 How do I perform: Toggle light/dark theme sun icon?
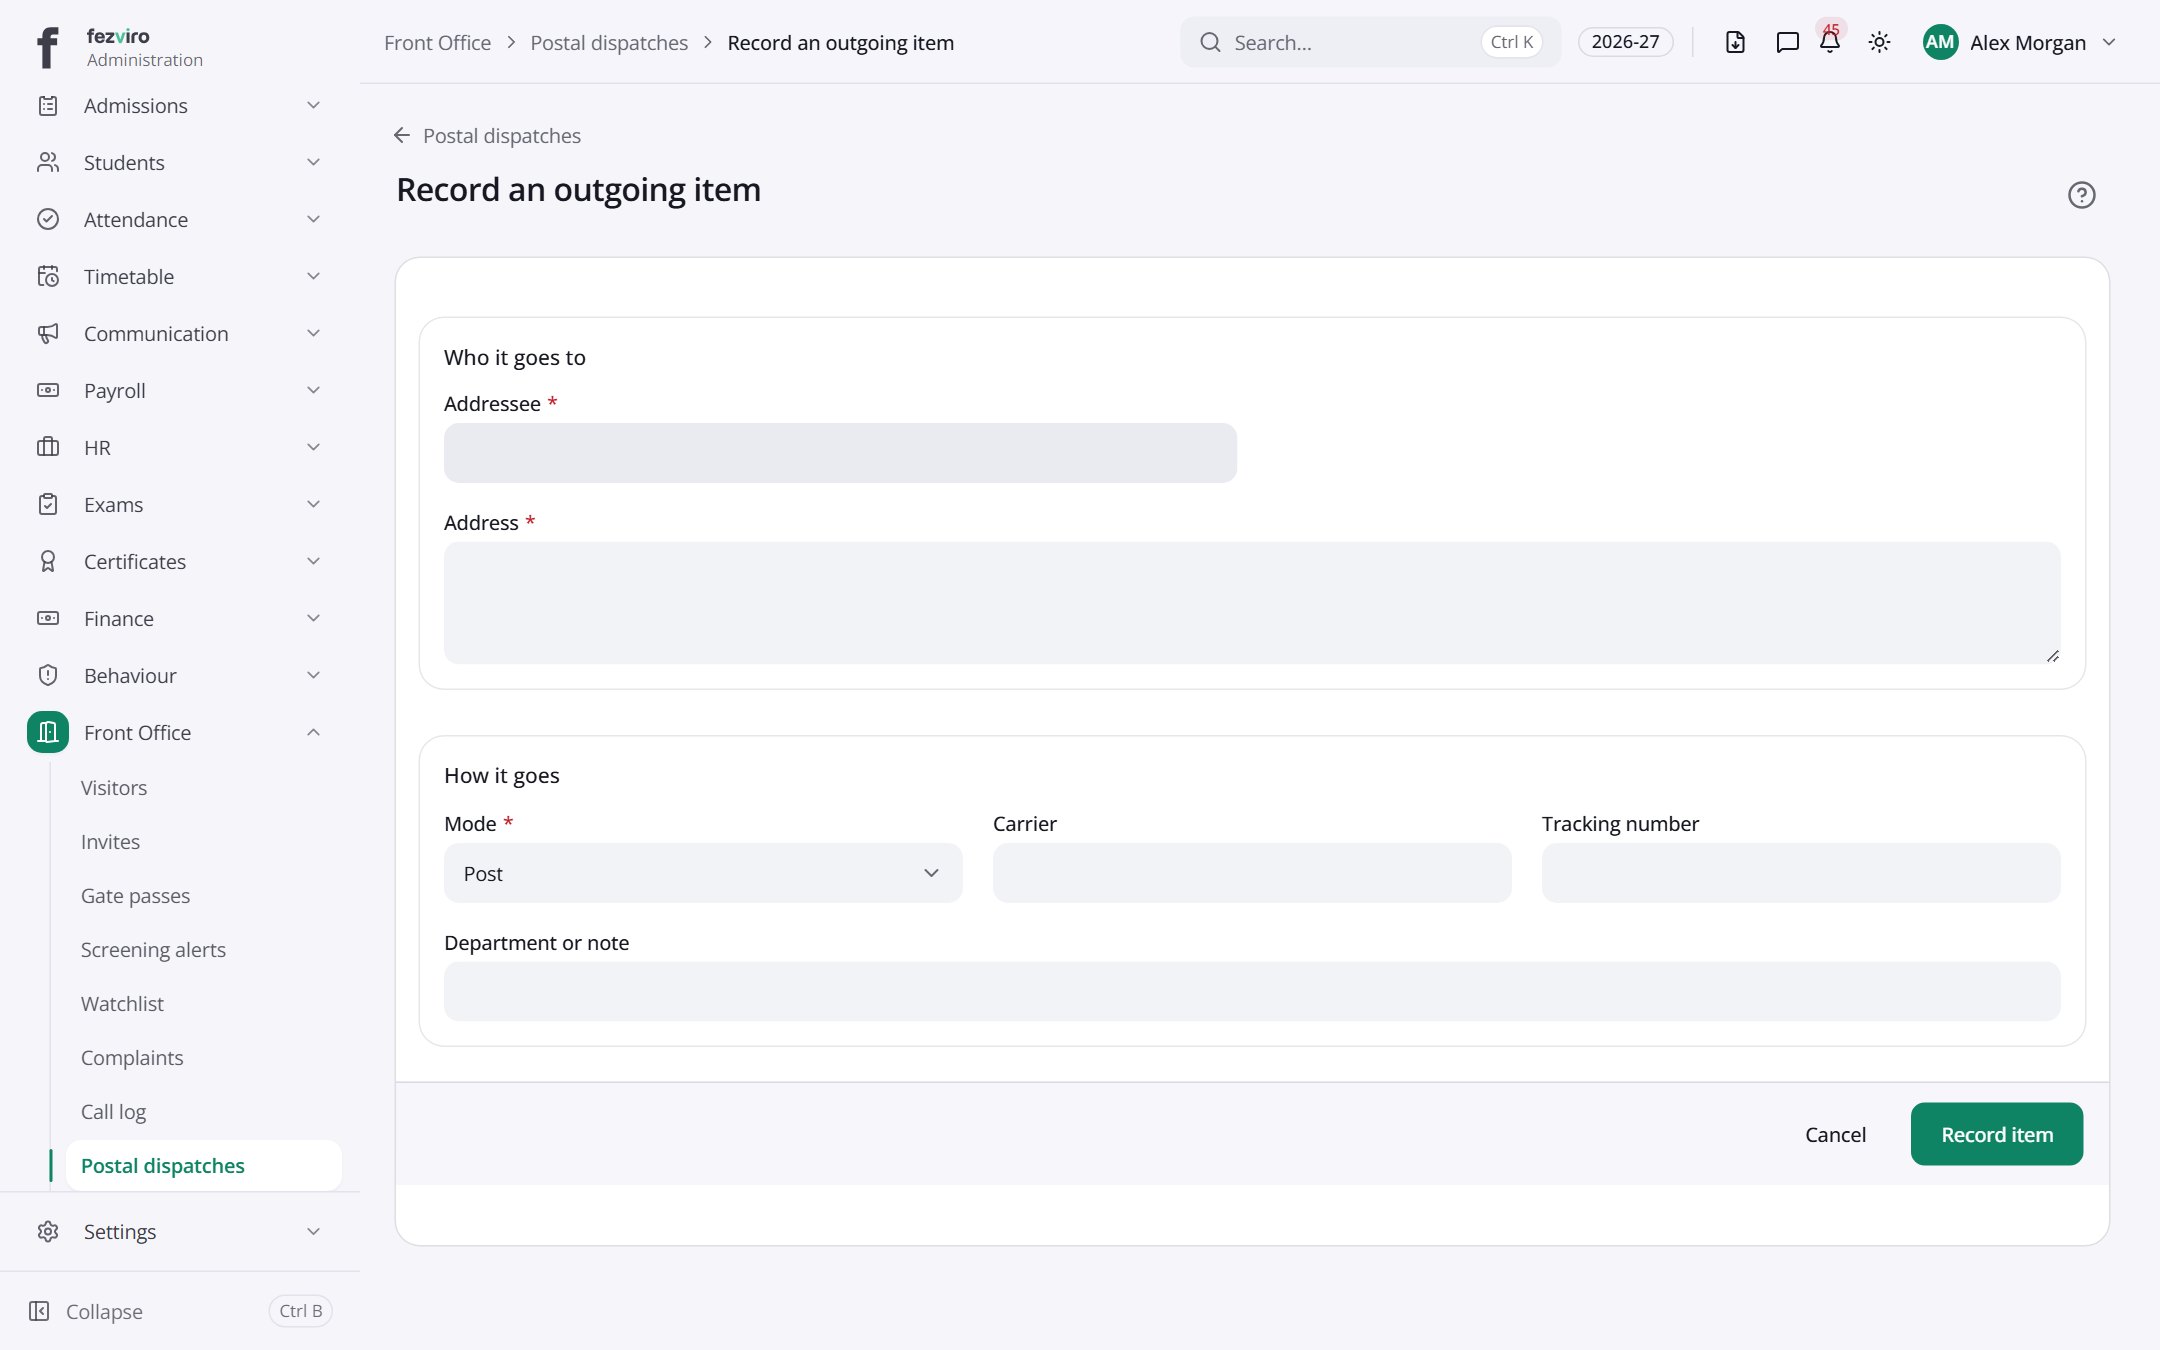1879,42
